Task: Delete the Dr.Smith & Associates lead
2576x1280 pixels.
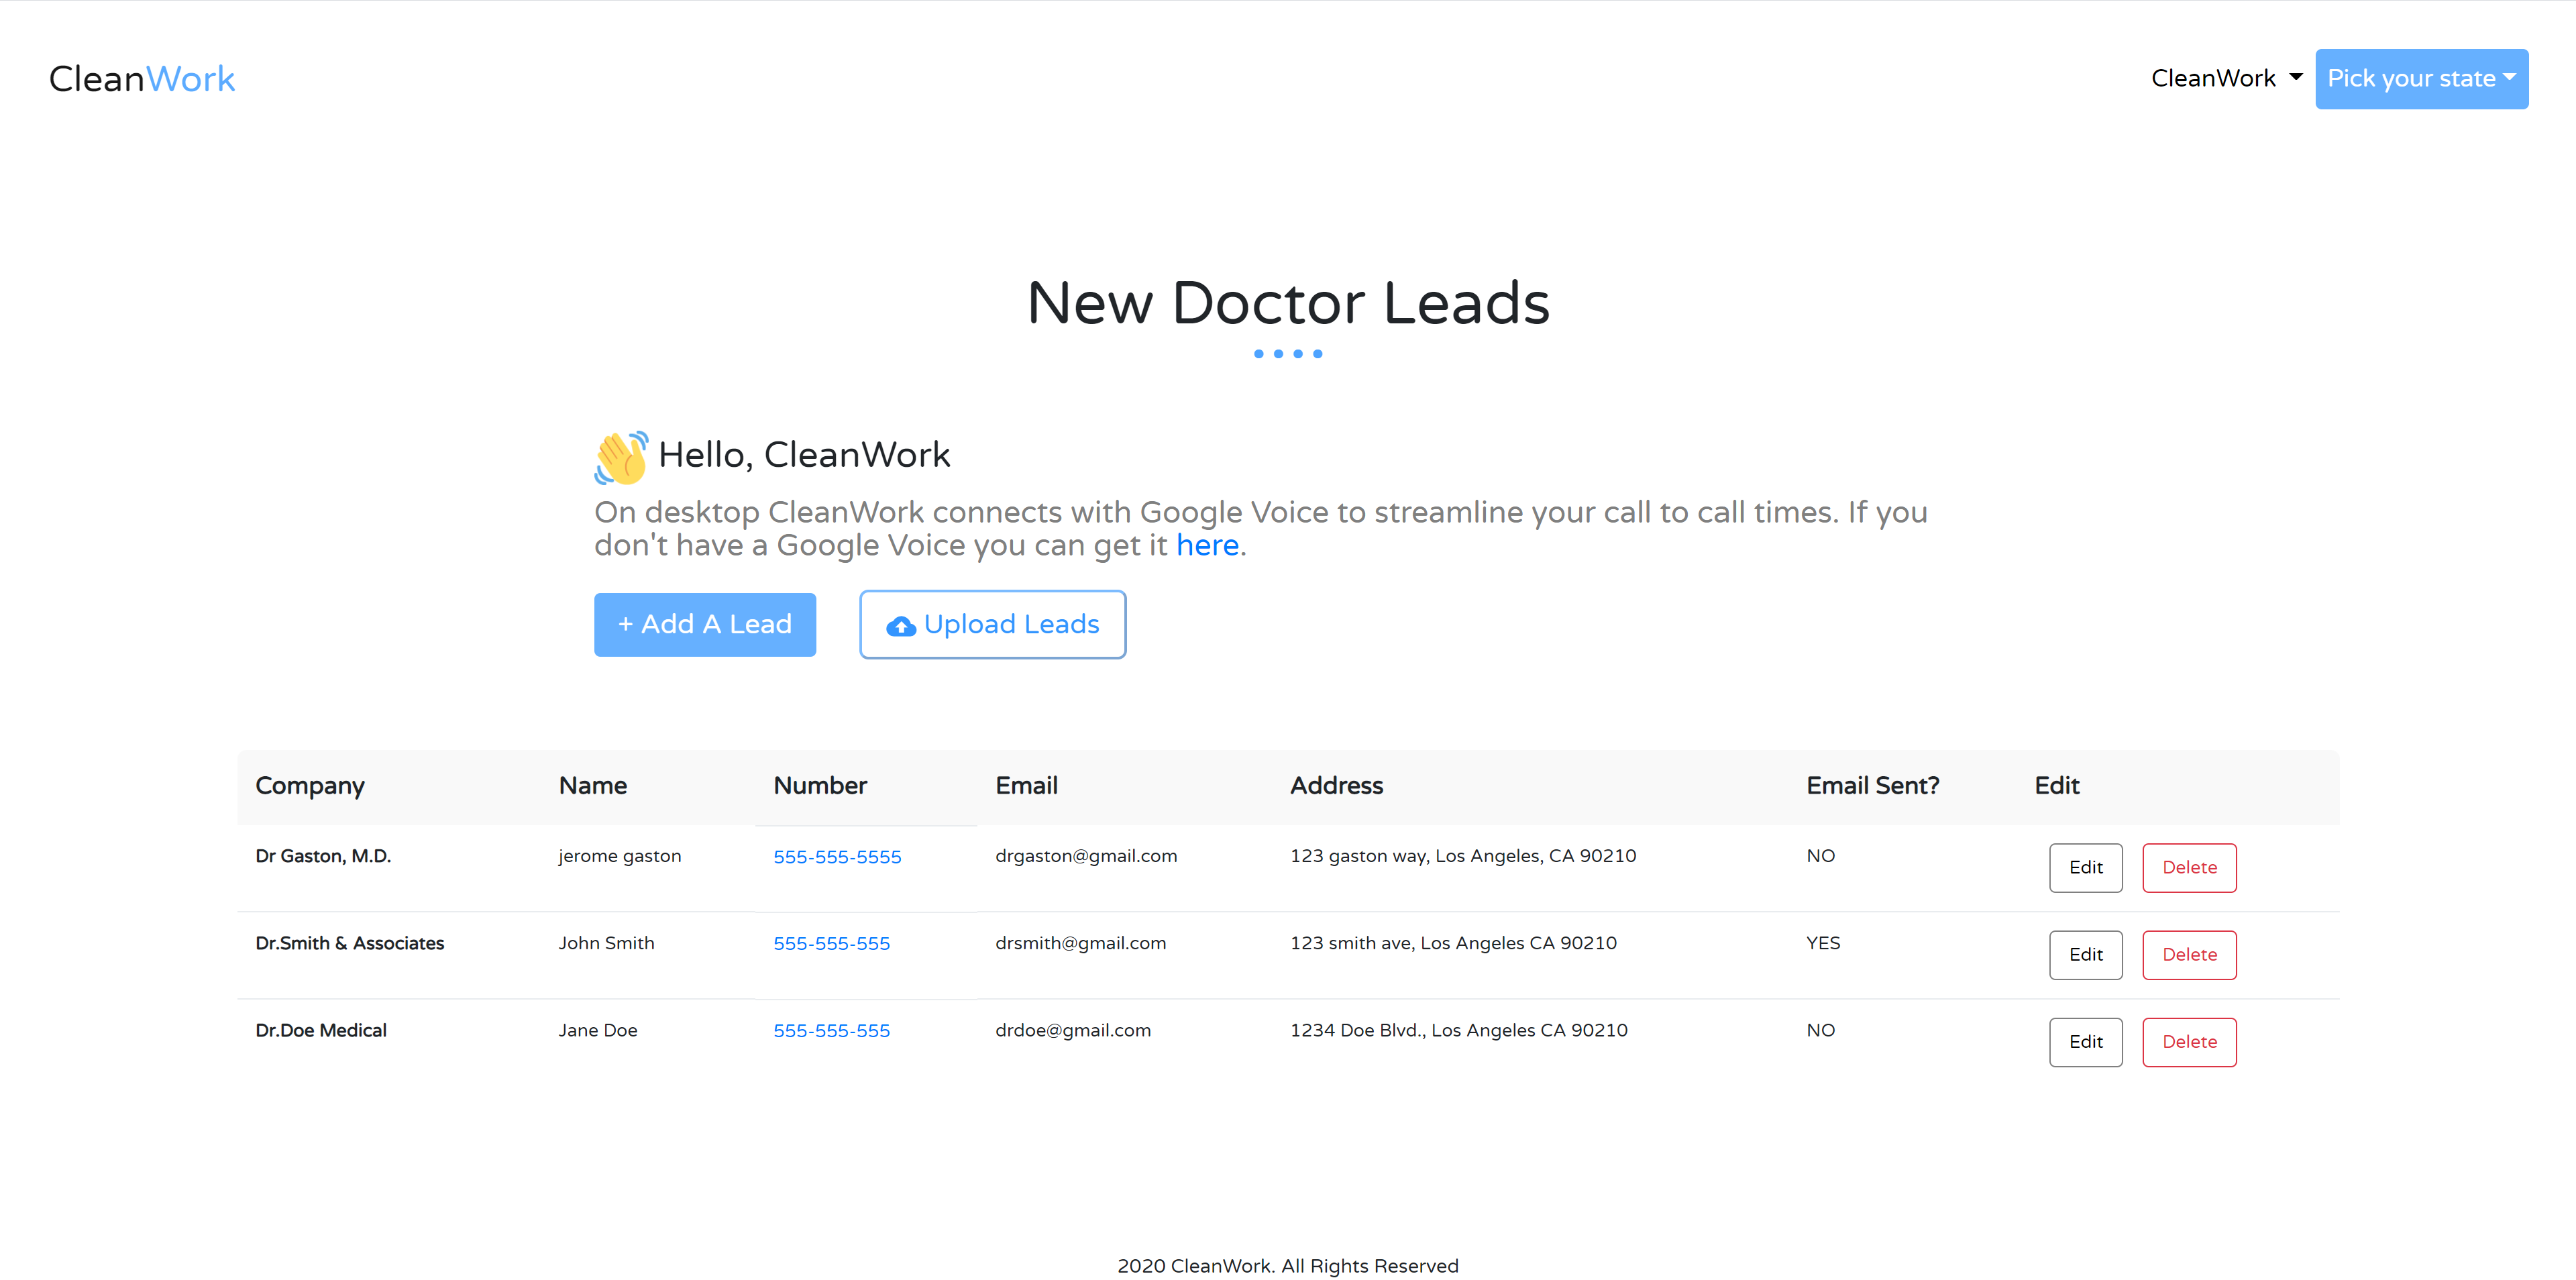Action: (2188, 954)
